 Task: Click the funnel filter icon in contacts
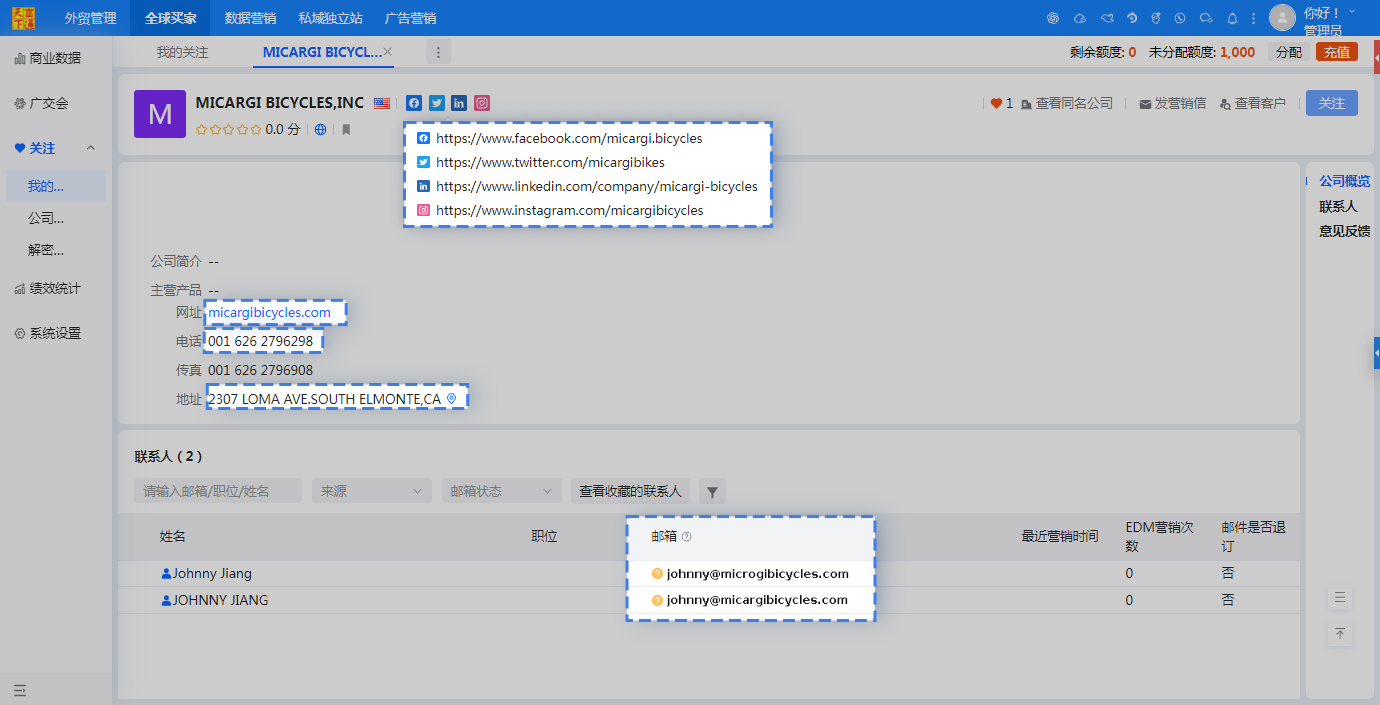[x=712, y=491]
